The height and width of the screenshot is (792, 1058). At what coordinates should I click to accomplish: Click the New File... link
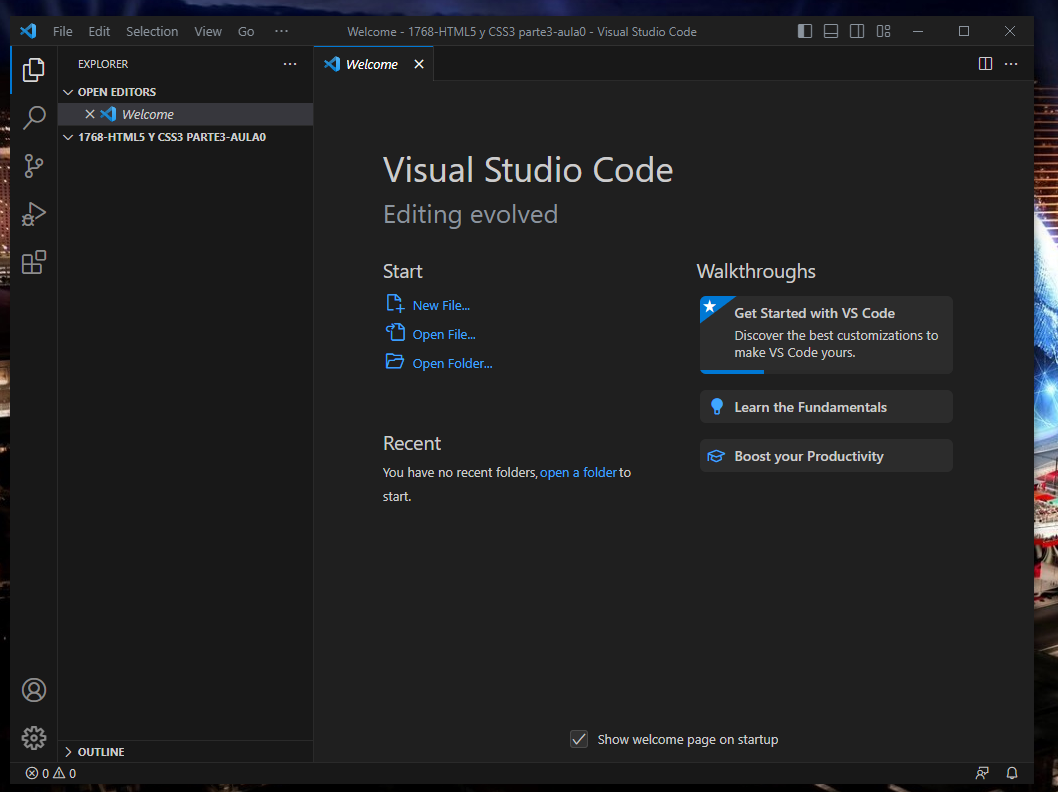point(441,306)
